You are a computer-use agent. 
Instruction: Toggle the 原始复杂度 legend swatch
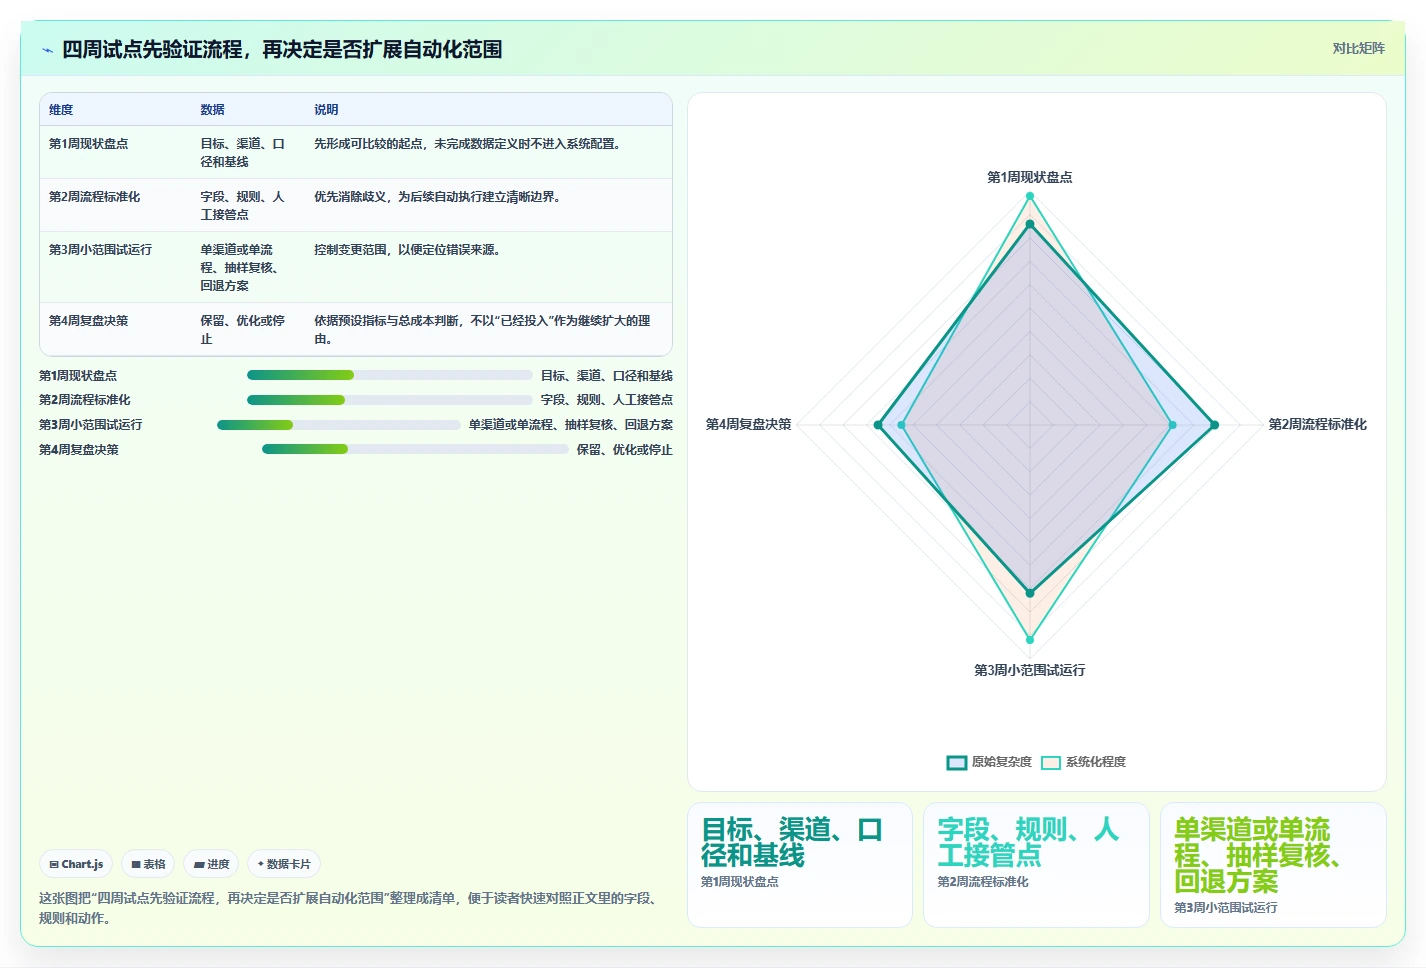956,762
